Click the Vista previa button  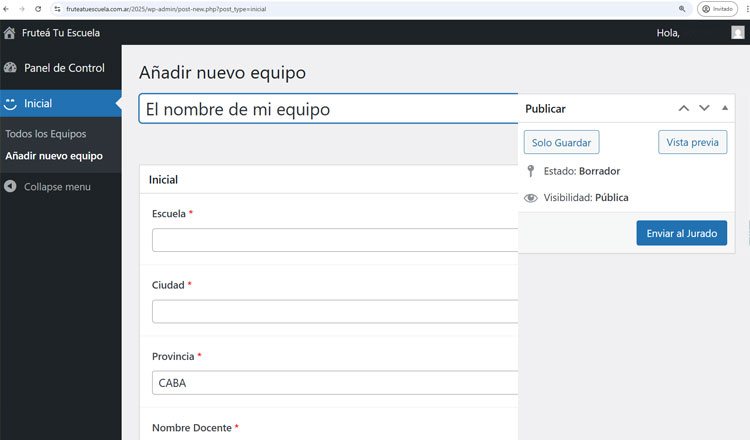tap(692, 142)
